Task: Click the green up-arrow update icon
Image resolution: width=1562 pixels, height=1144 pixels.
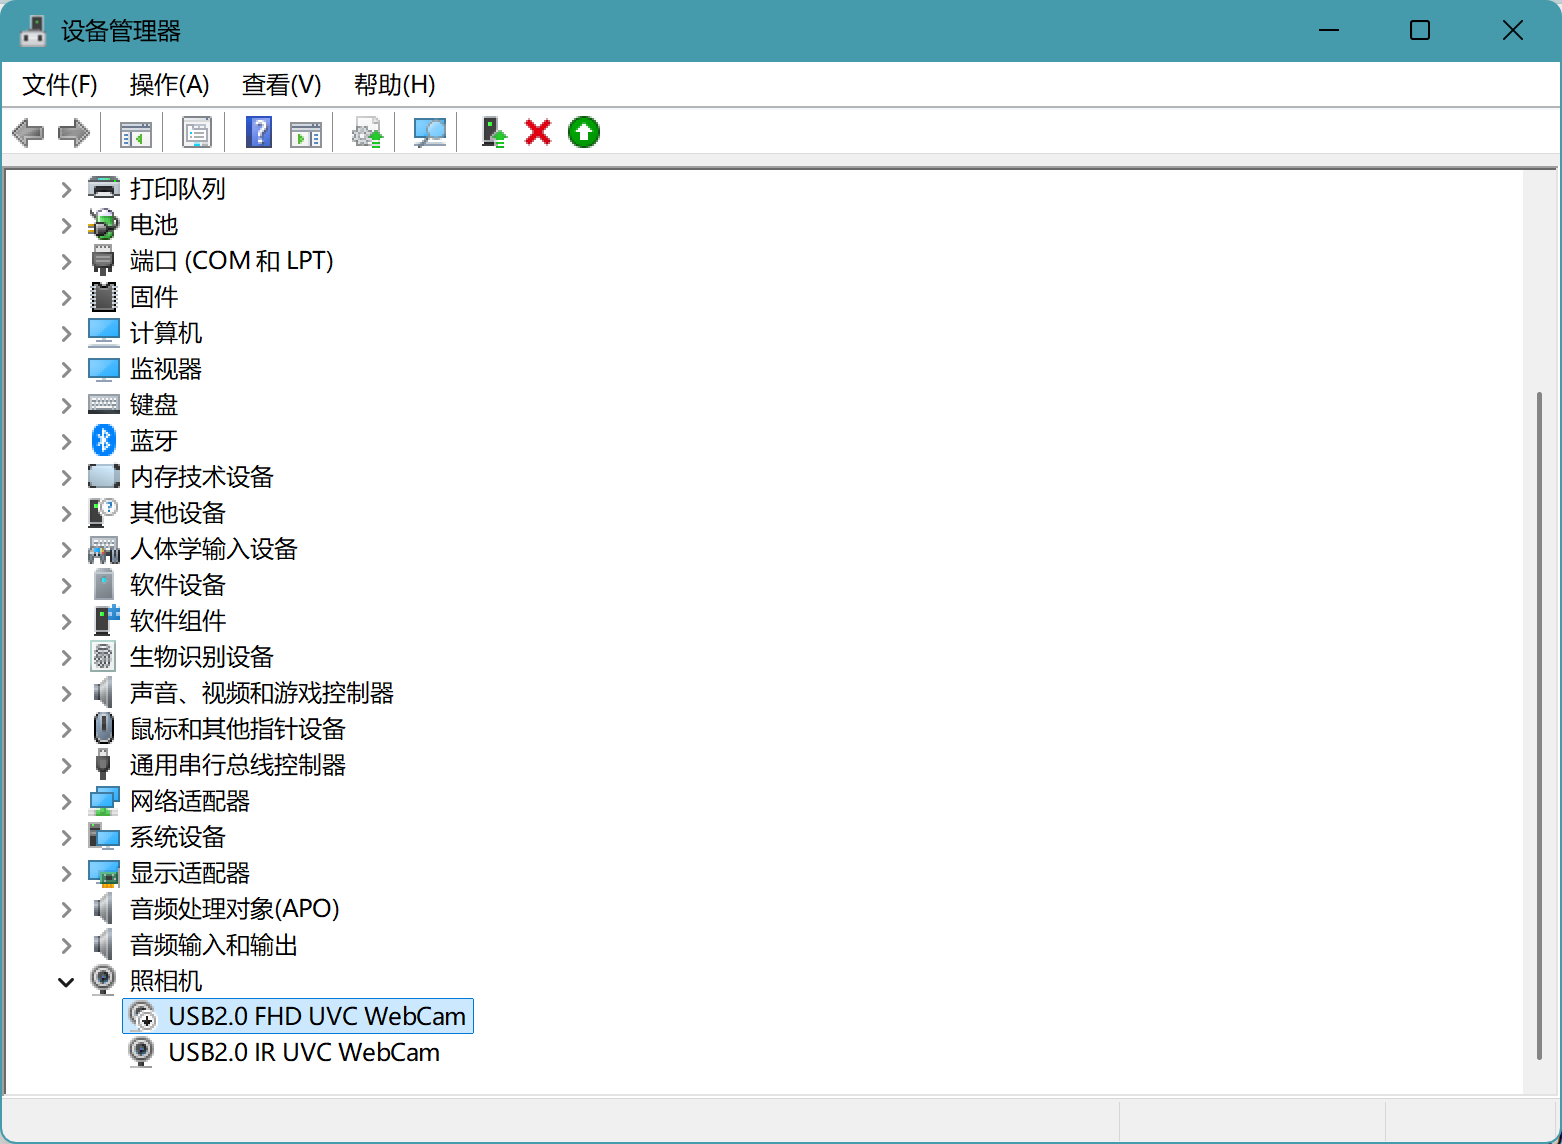Action: [584, 132]
